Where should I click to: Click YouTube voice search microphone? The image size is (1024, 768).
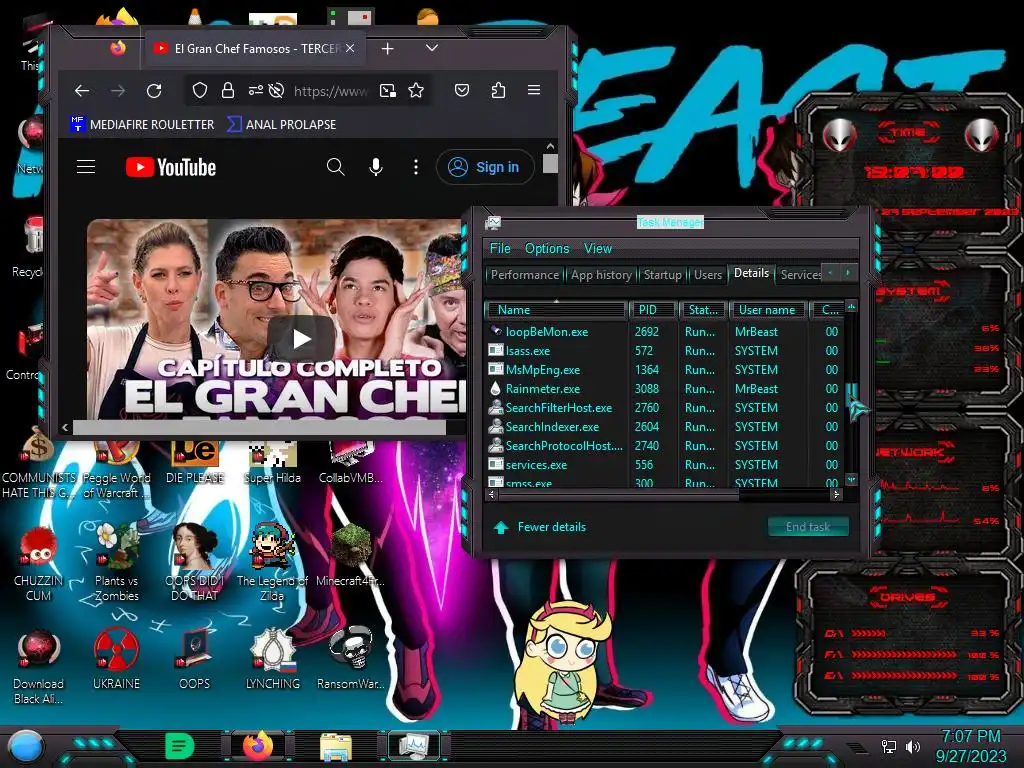[376, 167]
